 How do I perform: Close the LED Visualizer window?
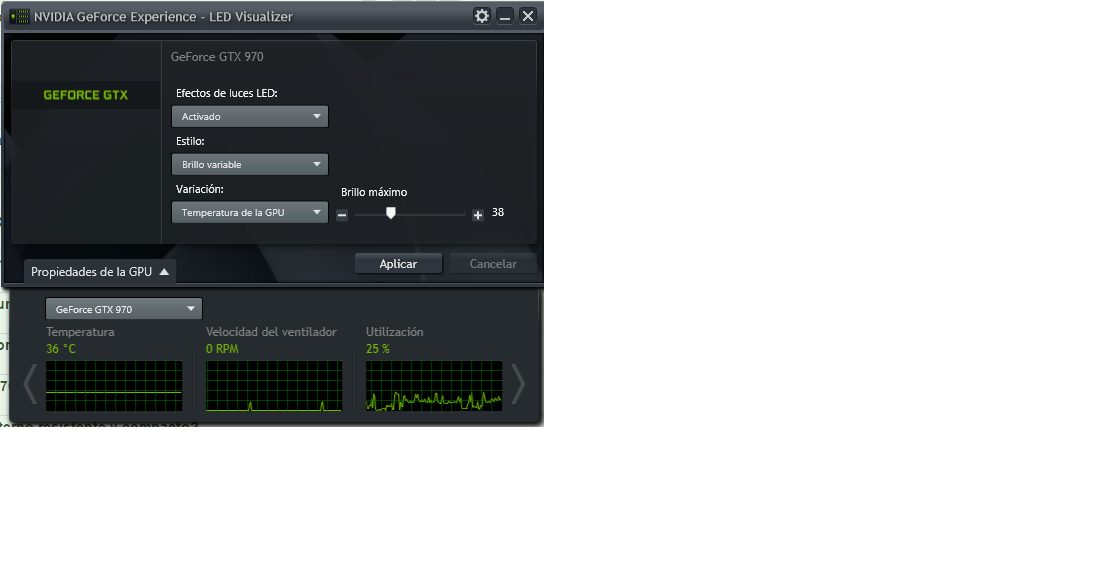528,15
